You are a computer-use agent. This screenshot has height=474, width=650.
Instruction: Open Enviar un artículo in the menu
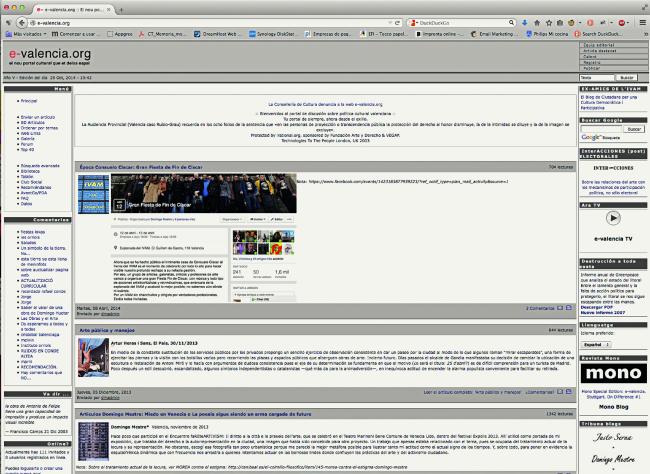coord(38,117)
